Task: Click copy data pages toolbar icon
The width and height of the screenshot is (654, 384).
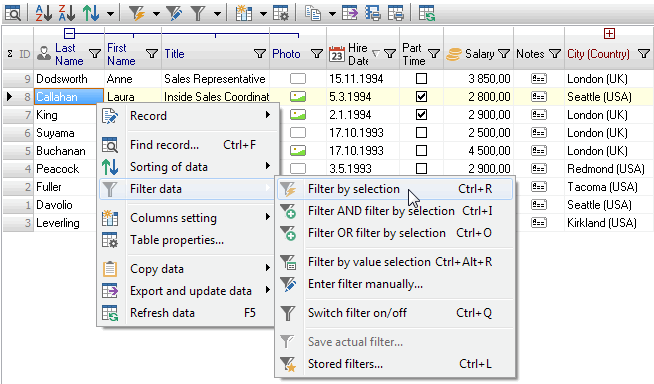Action: pos(313,13)
